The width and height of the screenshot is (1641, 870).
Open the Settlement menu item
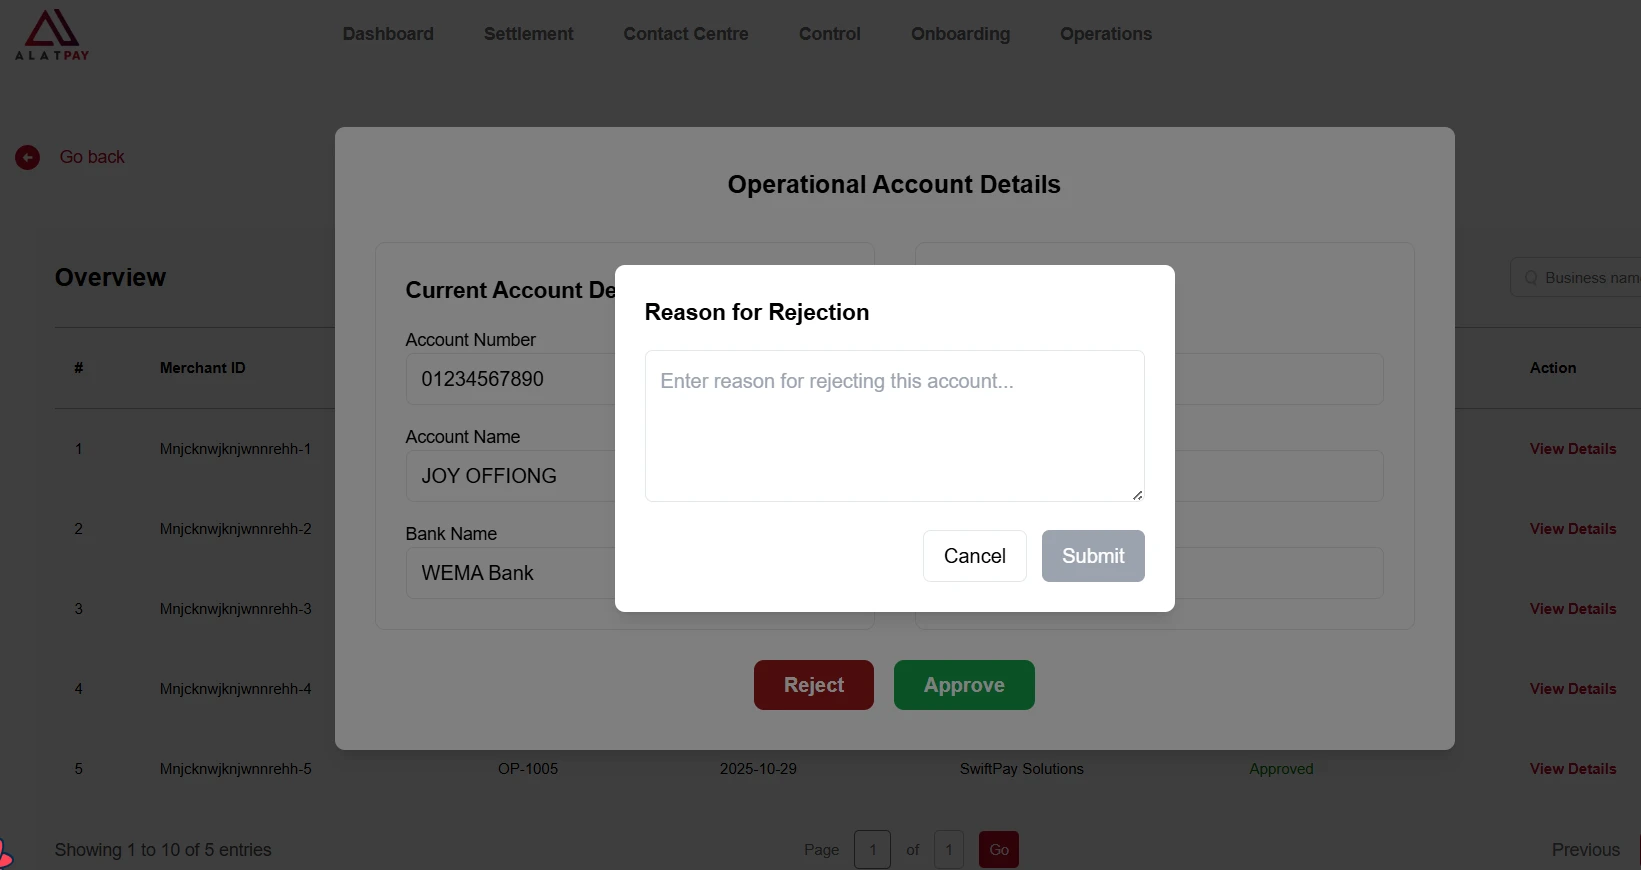click(x=528, y=34)
